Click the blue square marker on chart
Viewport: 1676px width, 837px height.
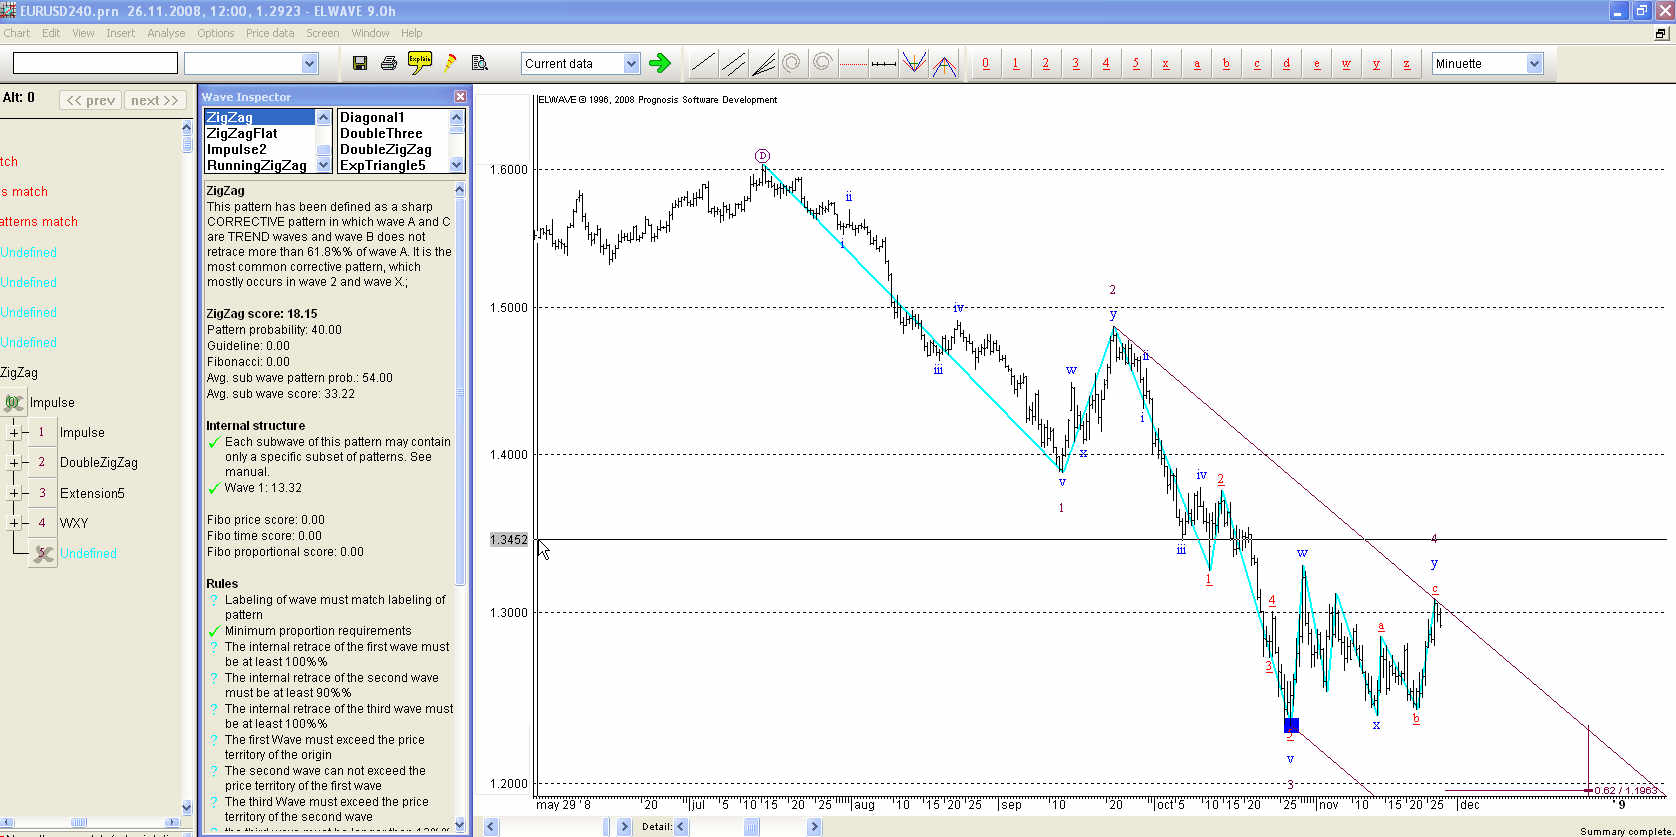(x=1291, y=725)
